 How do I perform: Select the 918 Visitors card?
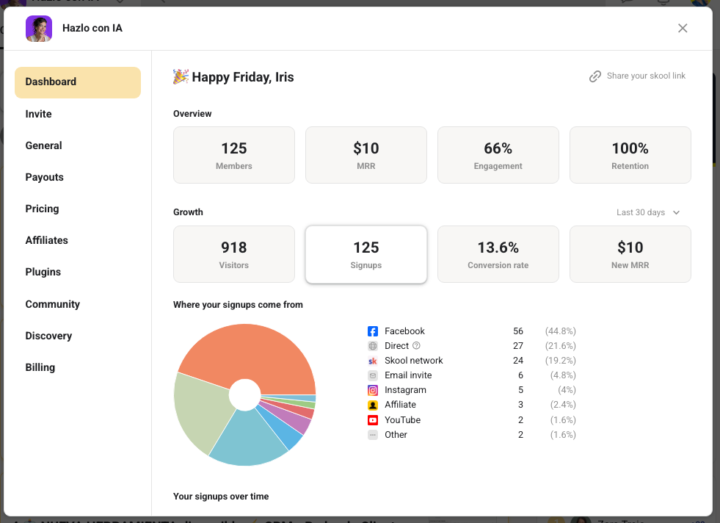(x=234, y=254)
